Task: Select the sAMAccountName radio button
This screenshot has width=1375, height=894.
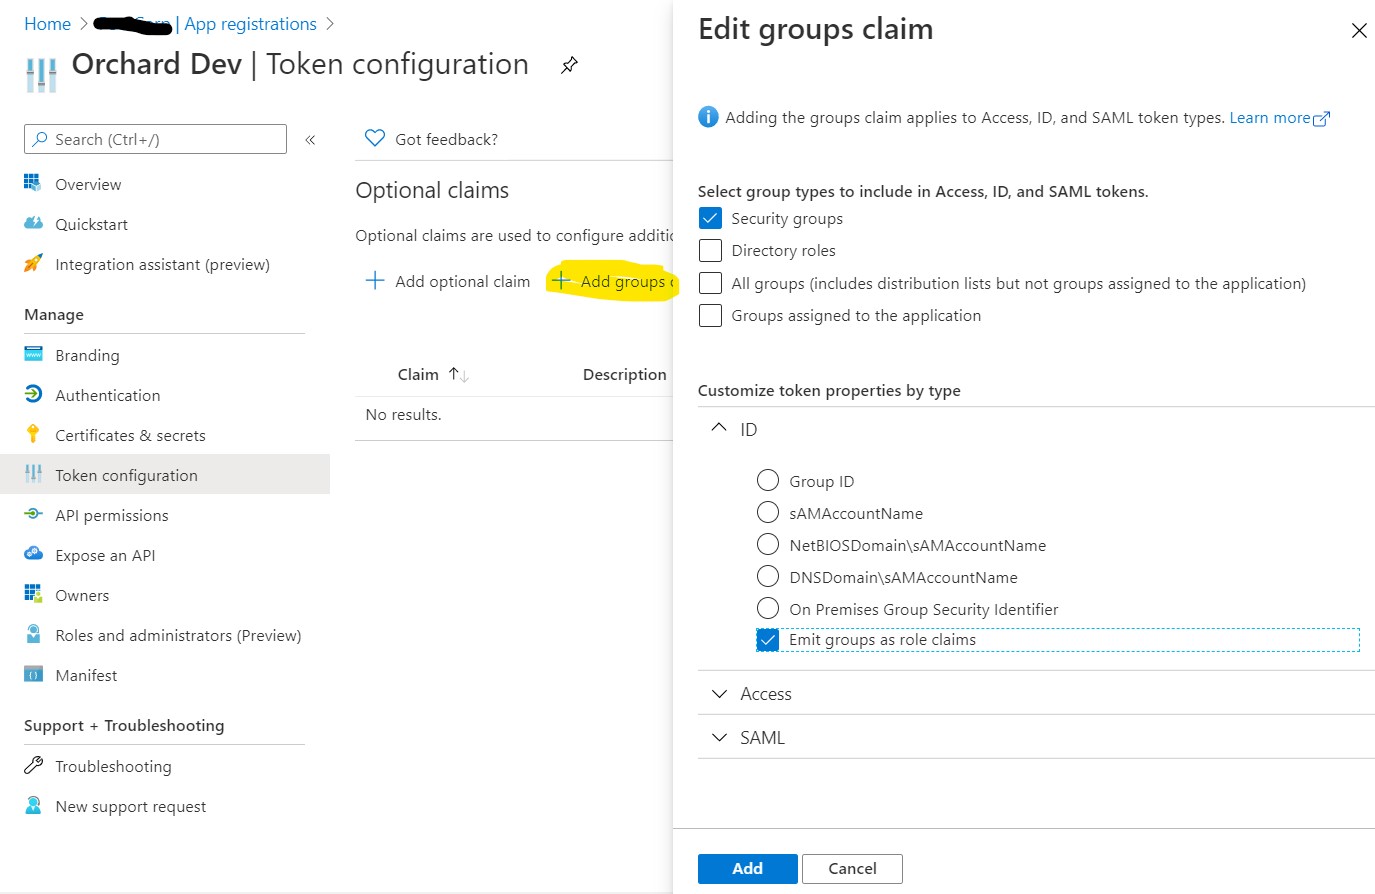Action: (768, 513)
